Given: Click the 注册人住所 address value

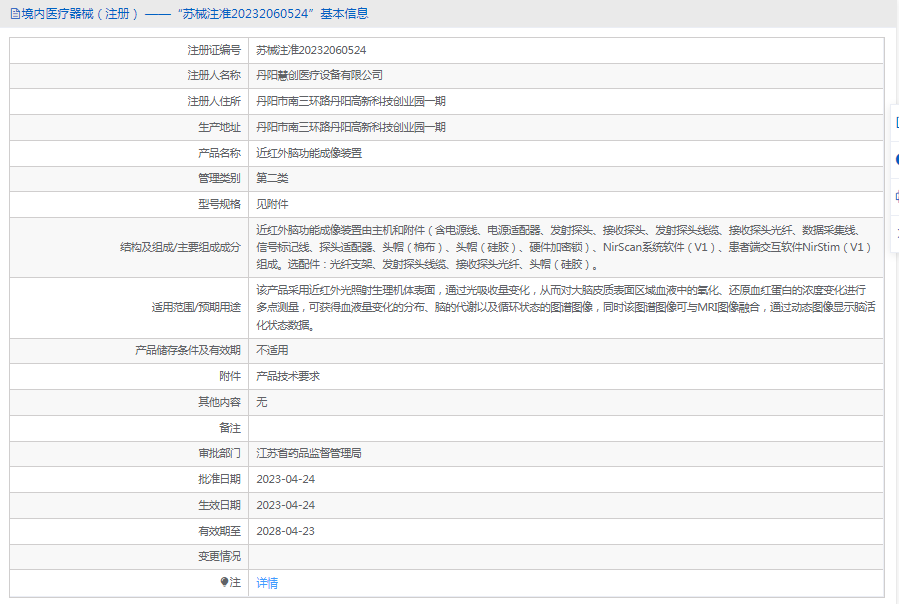Looking at the screenshot, I should click(350, 102).
